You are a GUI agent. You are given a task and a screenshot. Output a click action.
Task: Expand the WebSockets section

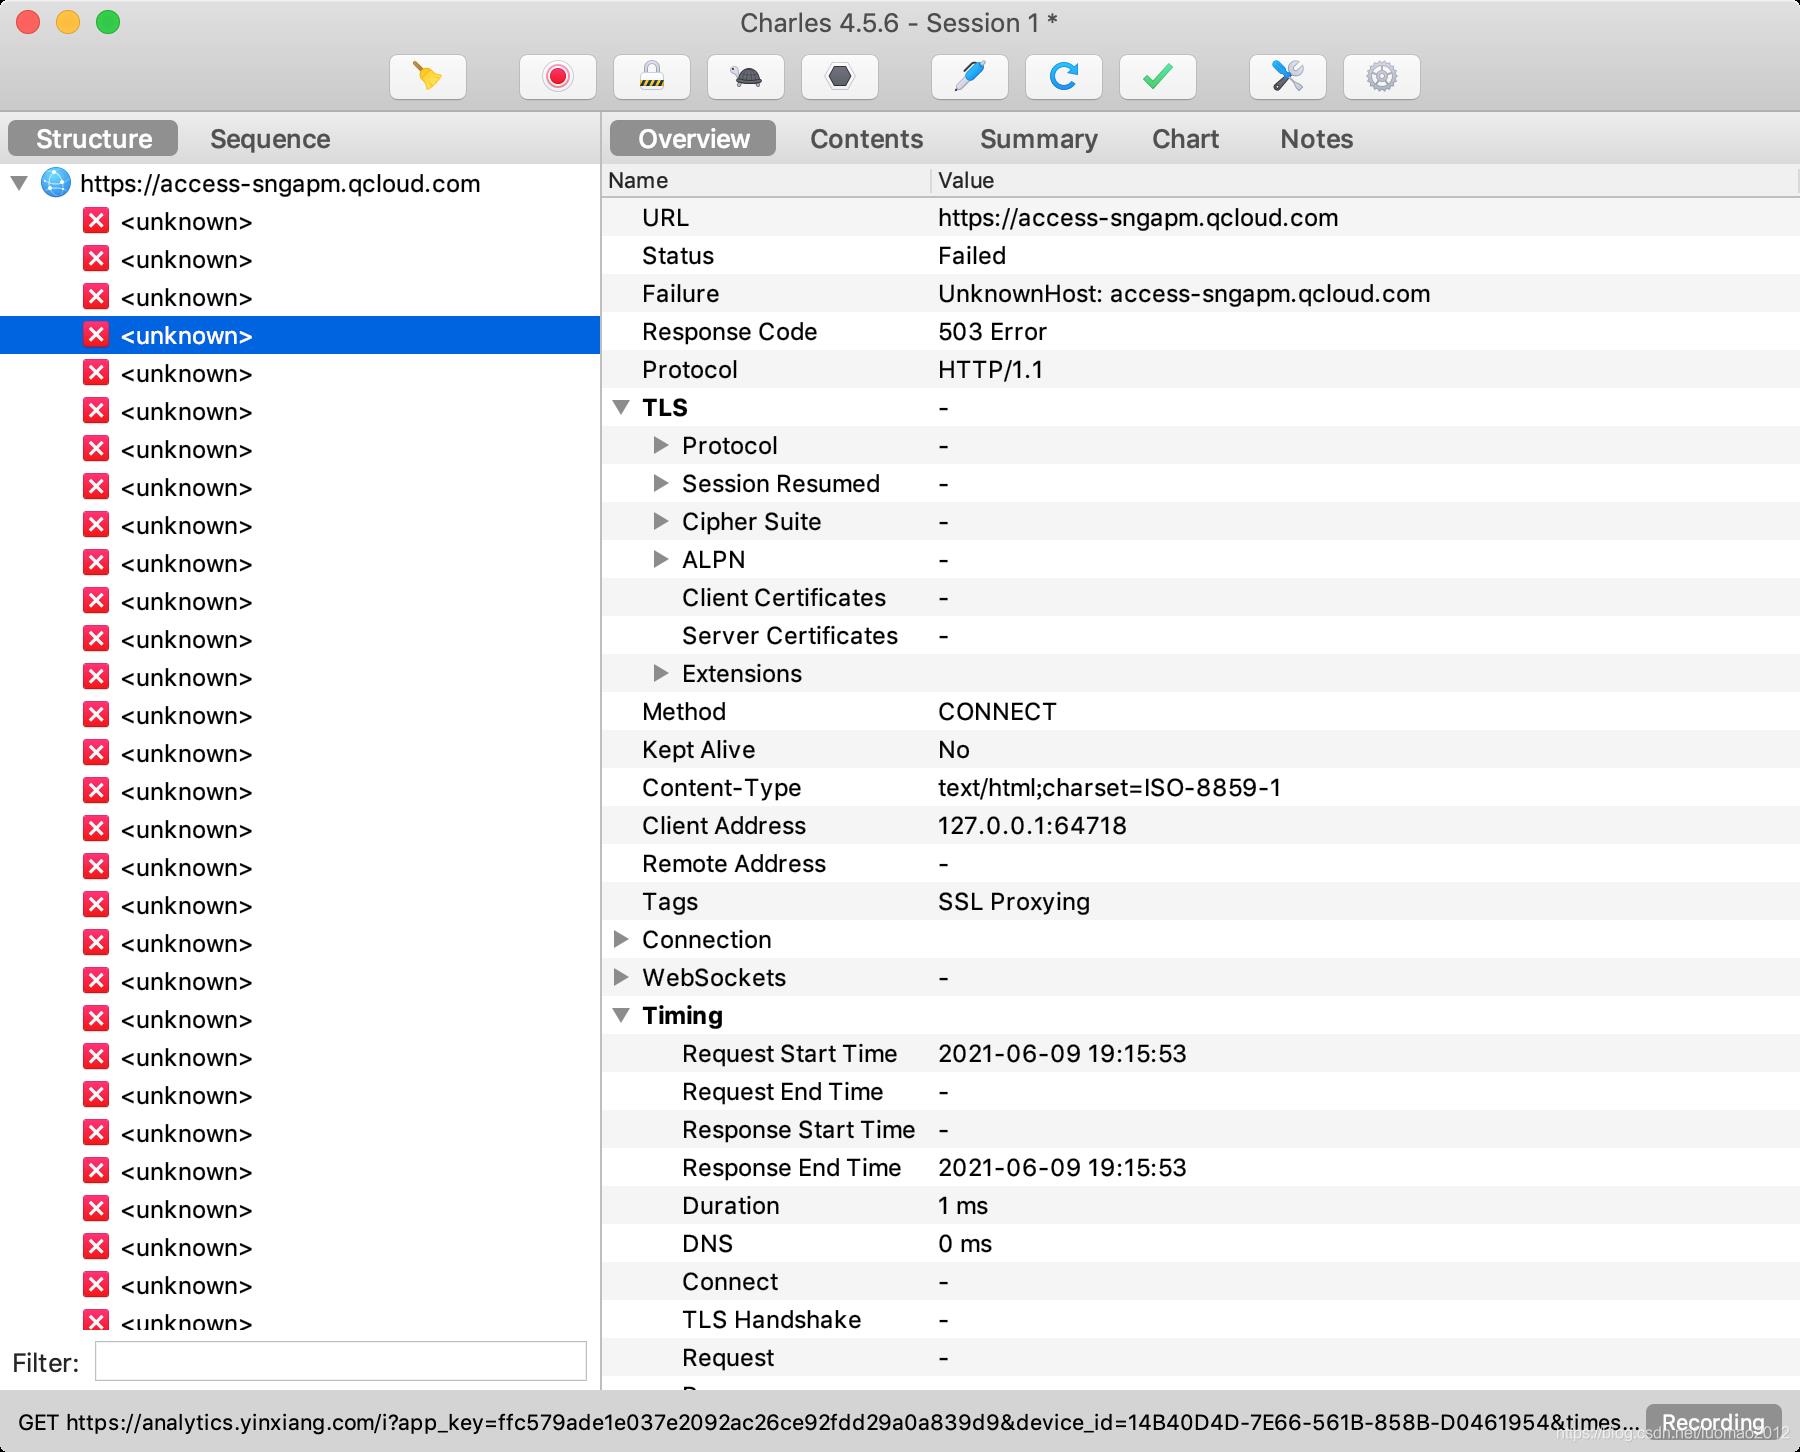pos(621,977)
